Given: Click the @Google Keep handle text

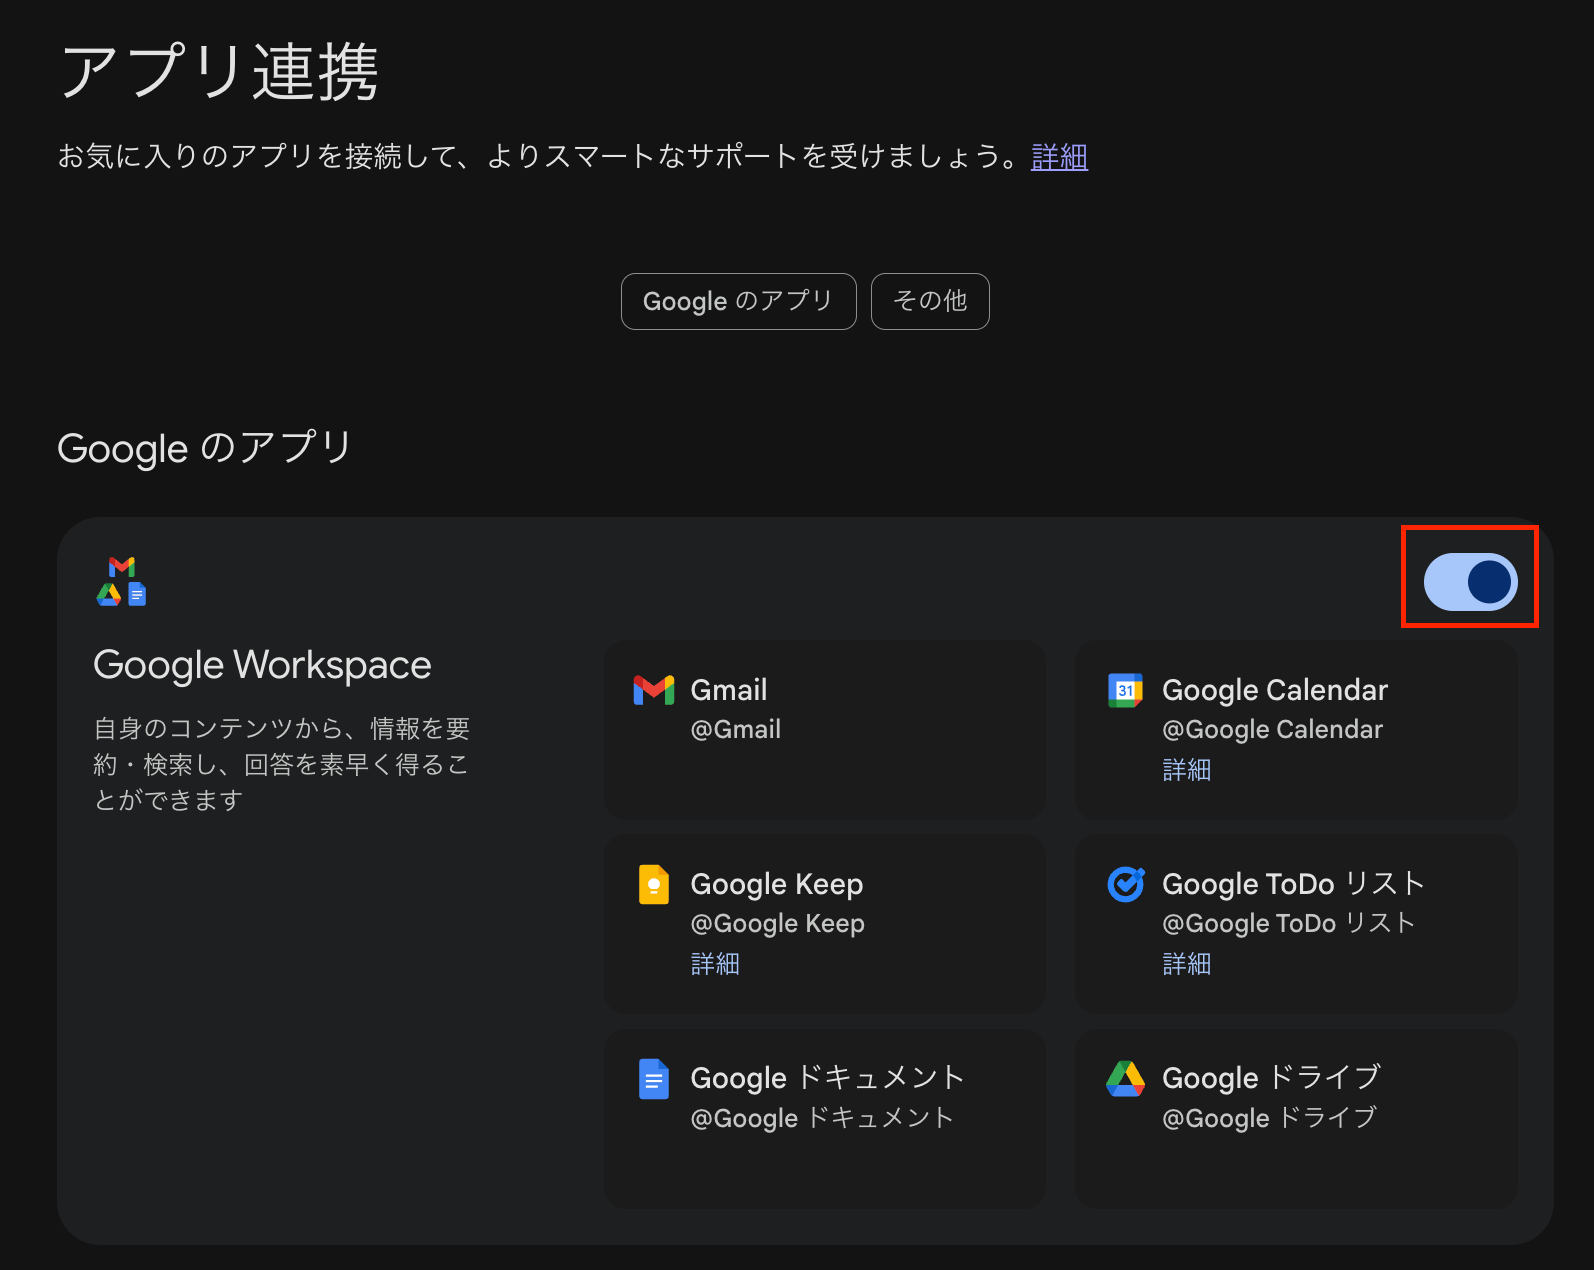Looking at the screenshot, I should point(778,924).
